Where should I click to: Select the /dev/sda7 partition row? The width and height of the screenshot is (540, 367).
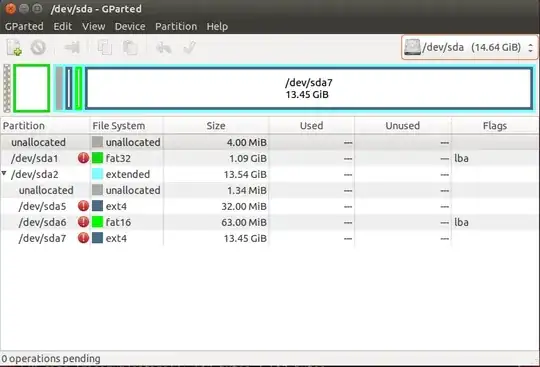pos(270,238)
